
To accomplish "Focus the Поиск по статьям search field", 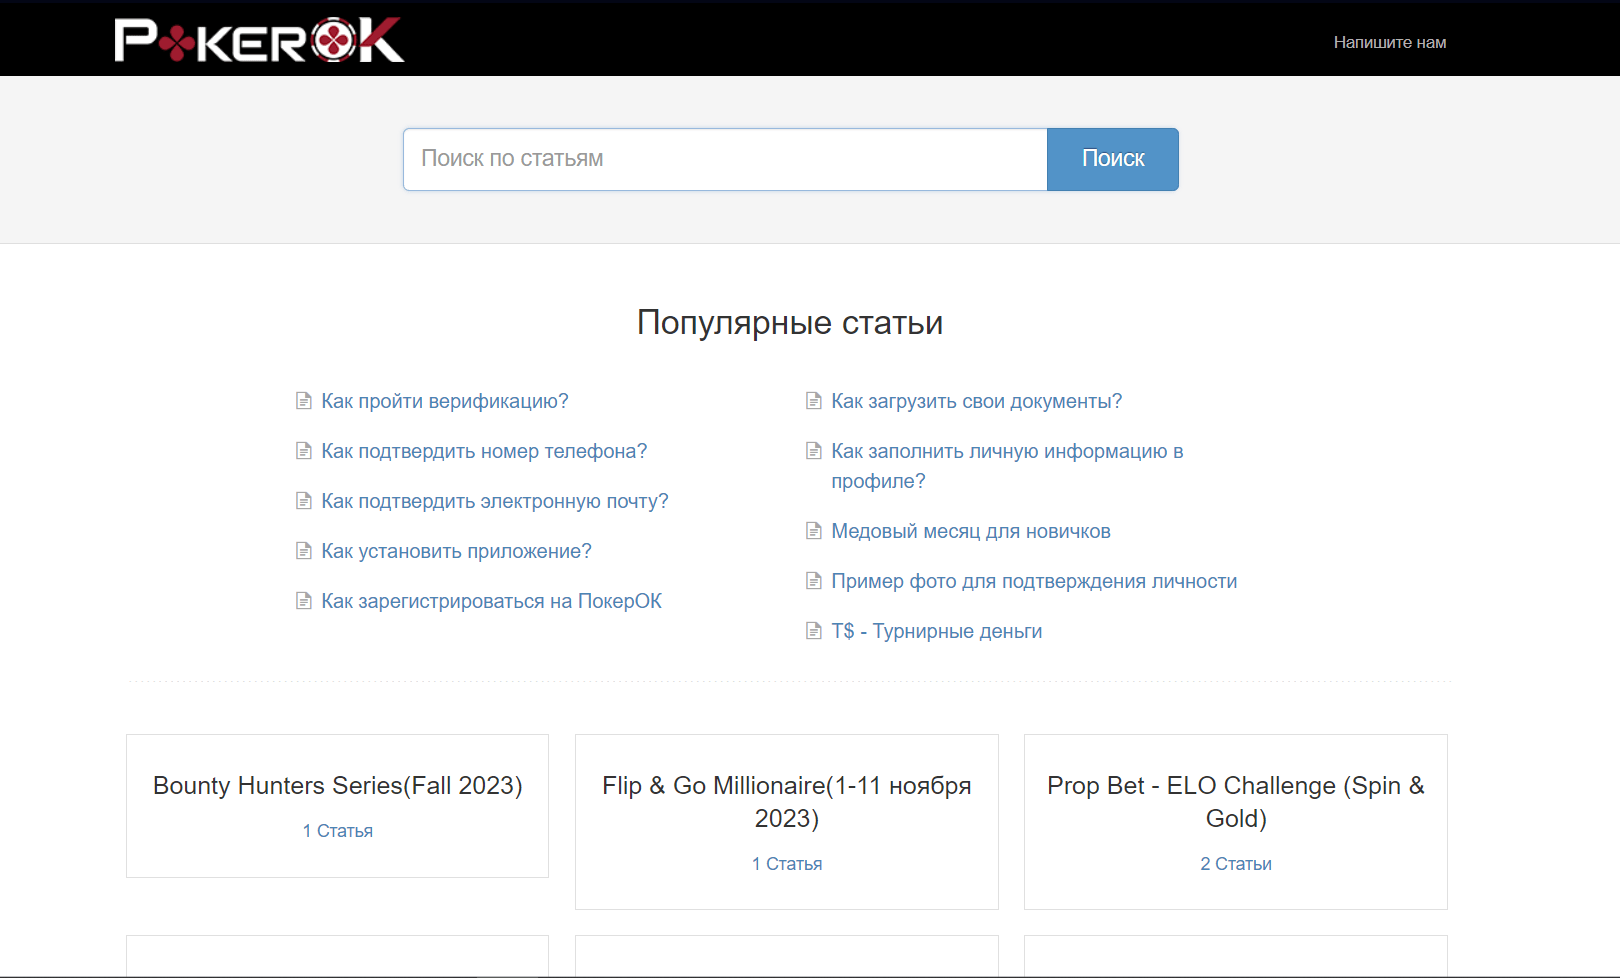I will click(725, 159).
